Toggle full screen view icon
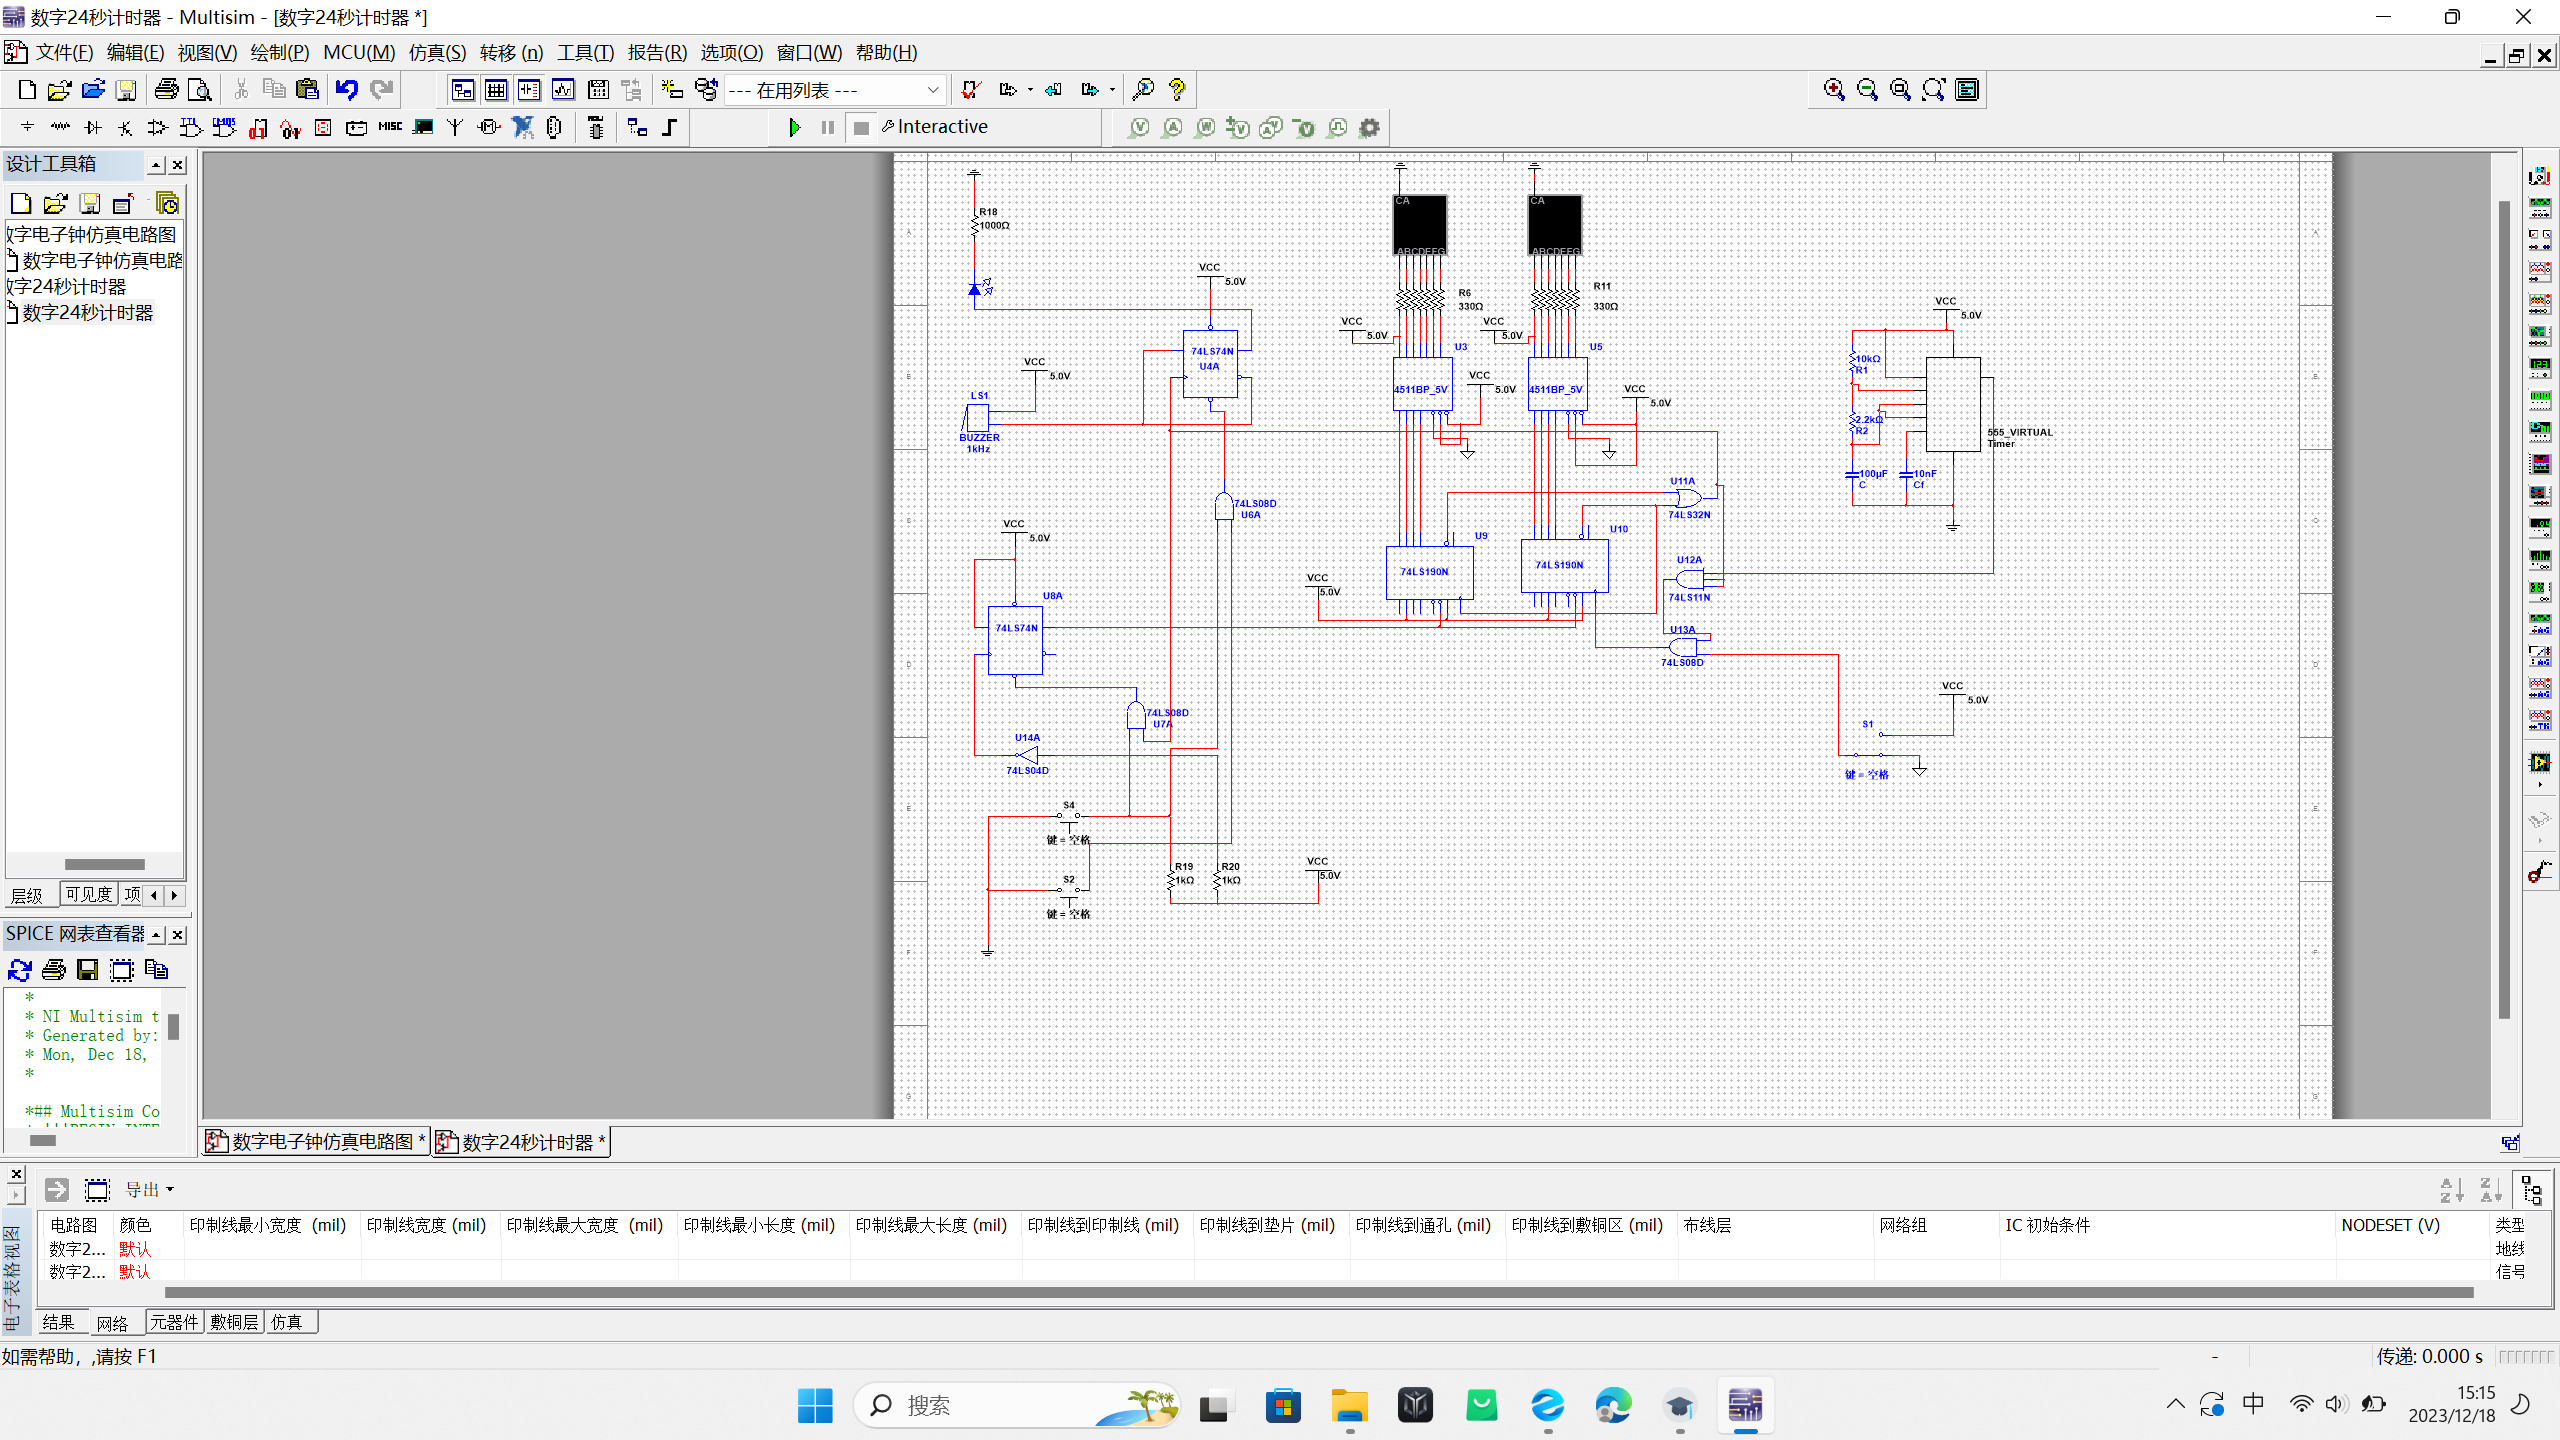This screenshot has height=1440, width=2560. [1967, 90]
